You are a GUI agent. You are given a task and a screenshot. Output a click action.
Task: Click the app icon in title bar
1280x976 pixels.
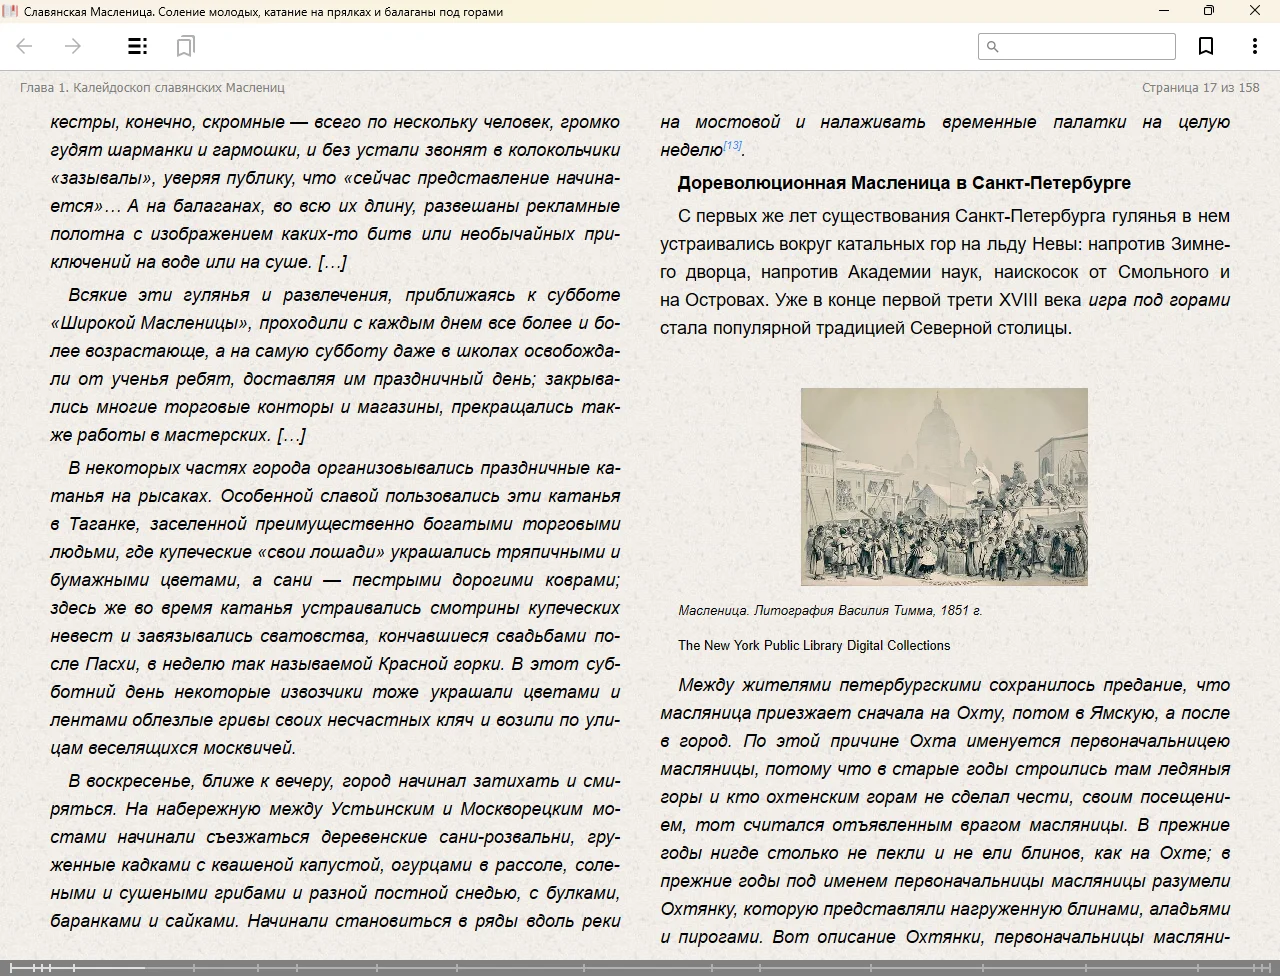click(x=10, y=11)
